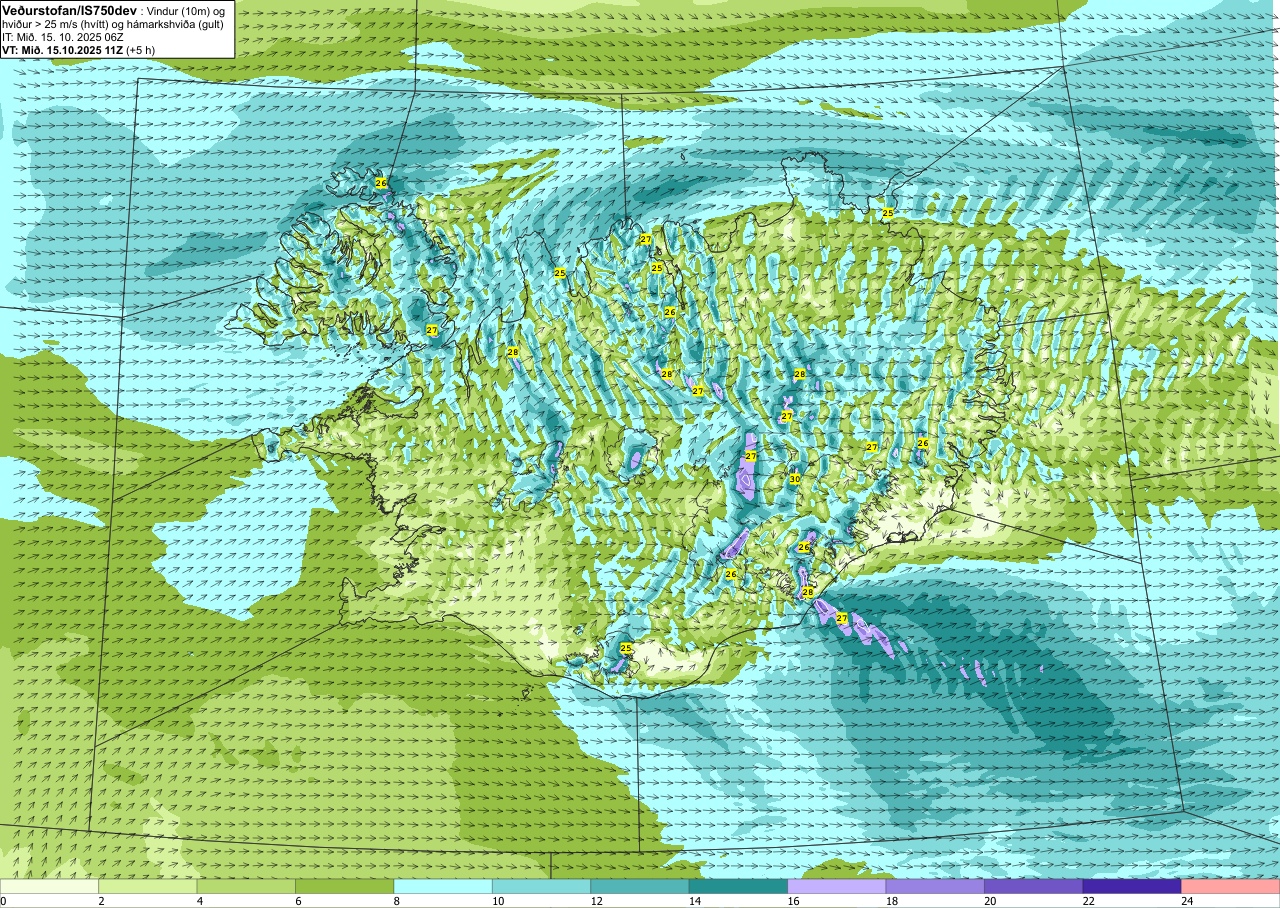Click the pink legend swatch above 24 m/s

pyautogui.click(x=1230, y=887)
